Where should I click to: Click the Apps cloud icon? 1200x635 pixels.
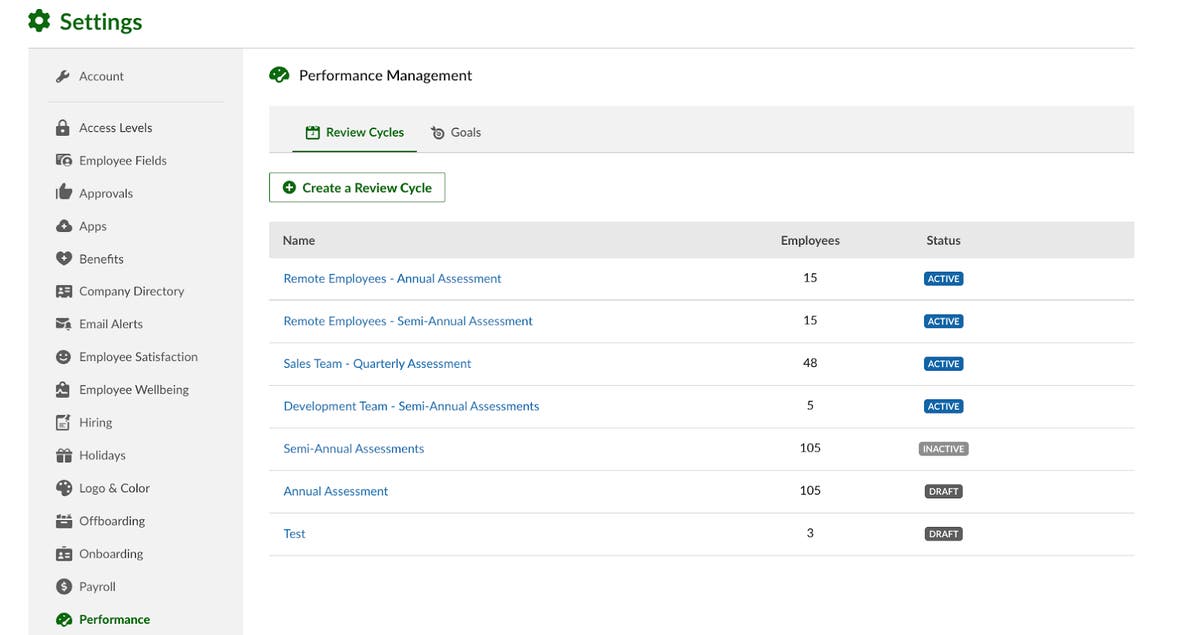pyautogui.click(x=62, y=225)
